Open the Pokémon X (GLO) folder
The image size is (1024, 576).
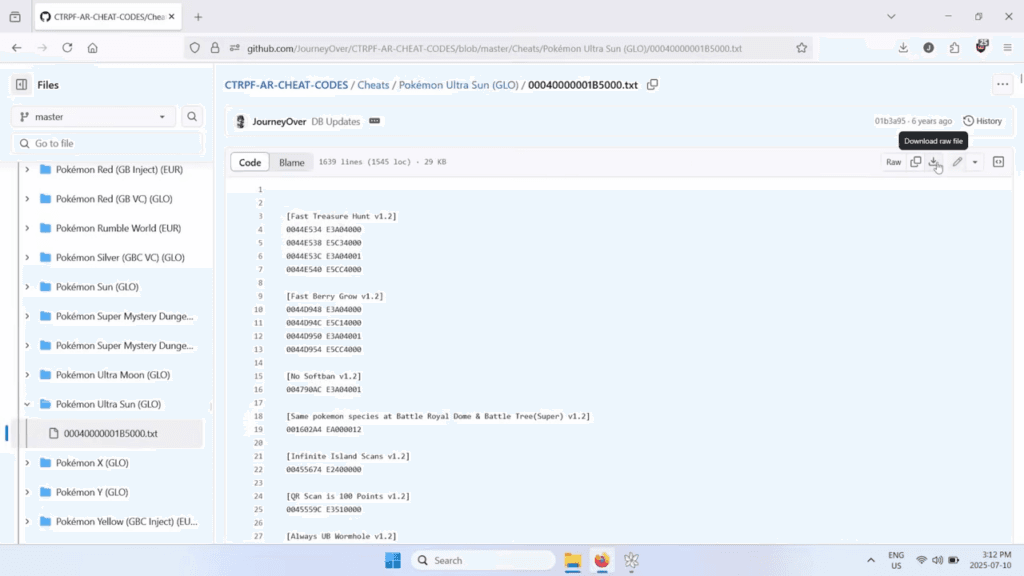coord(92,463)
